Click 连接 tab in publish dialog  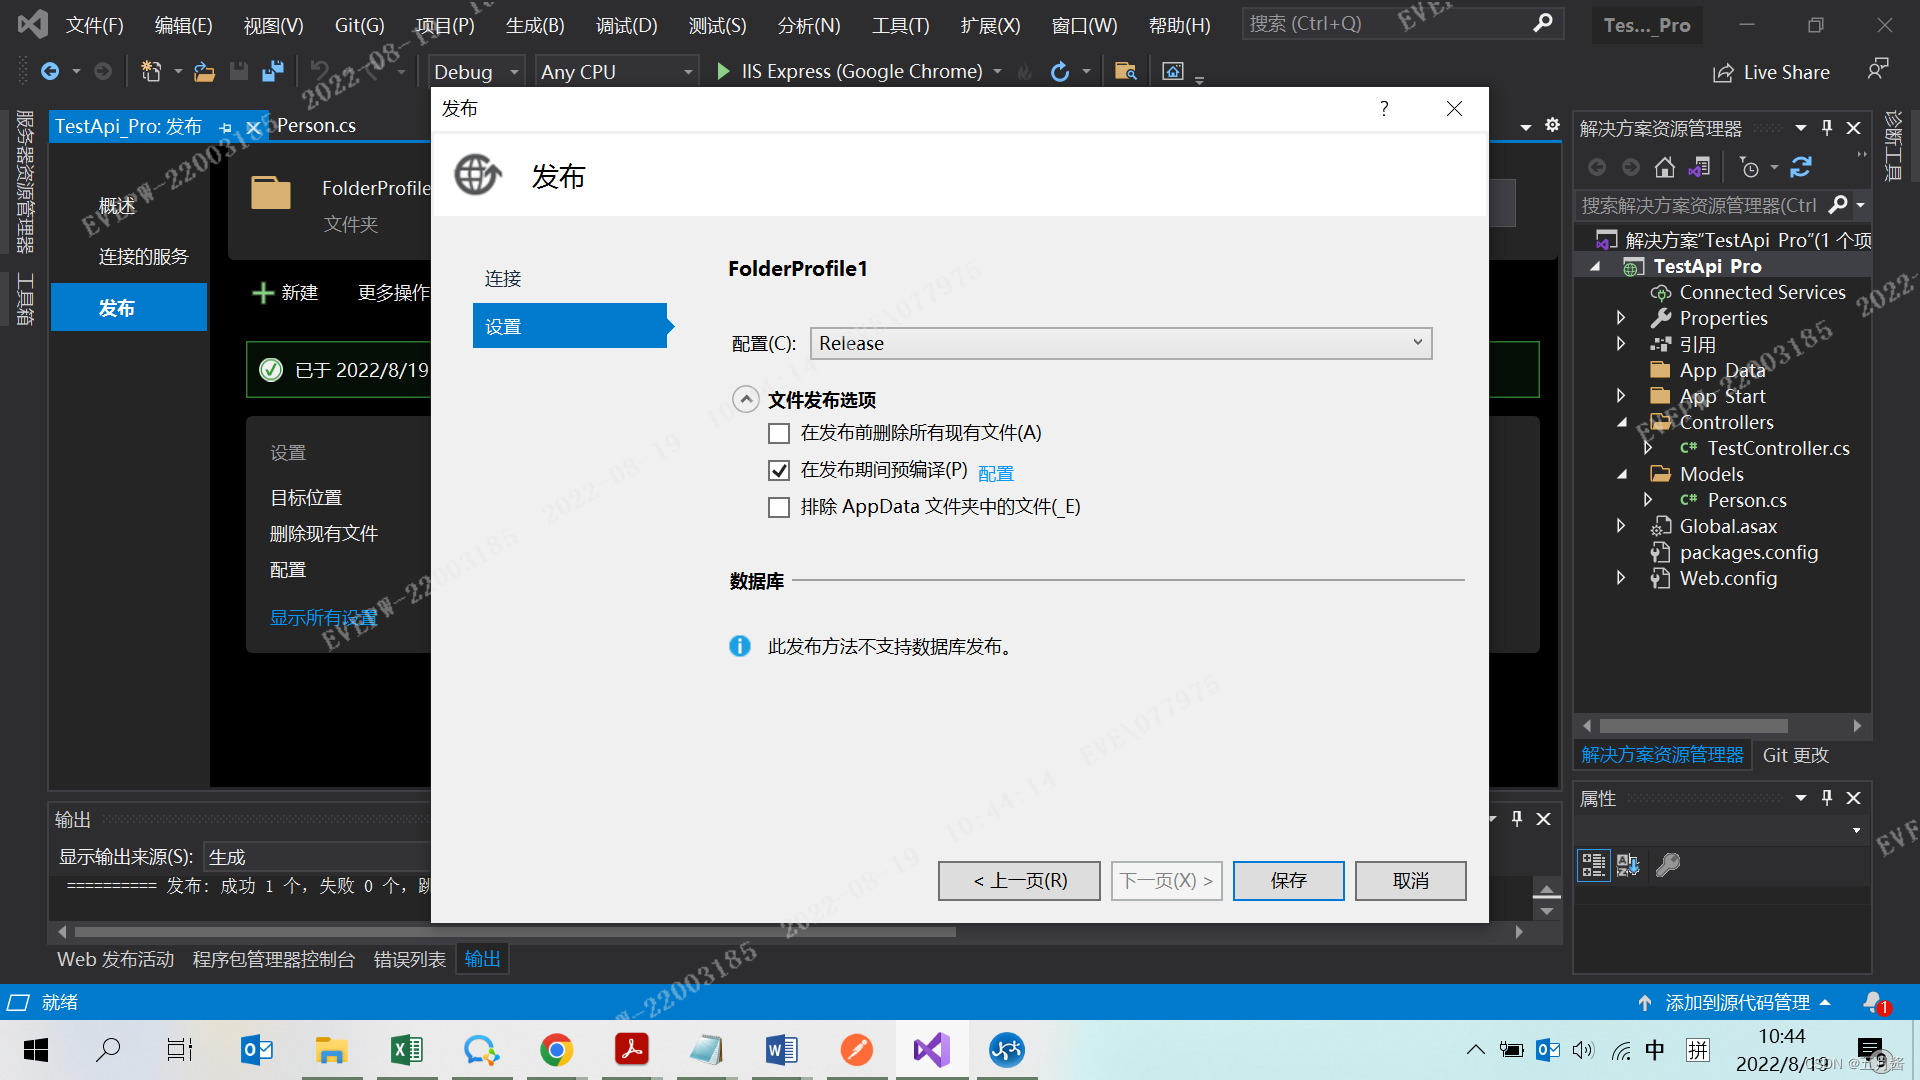(x=501, y=278)
